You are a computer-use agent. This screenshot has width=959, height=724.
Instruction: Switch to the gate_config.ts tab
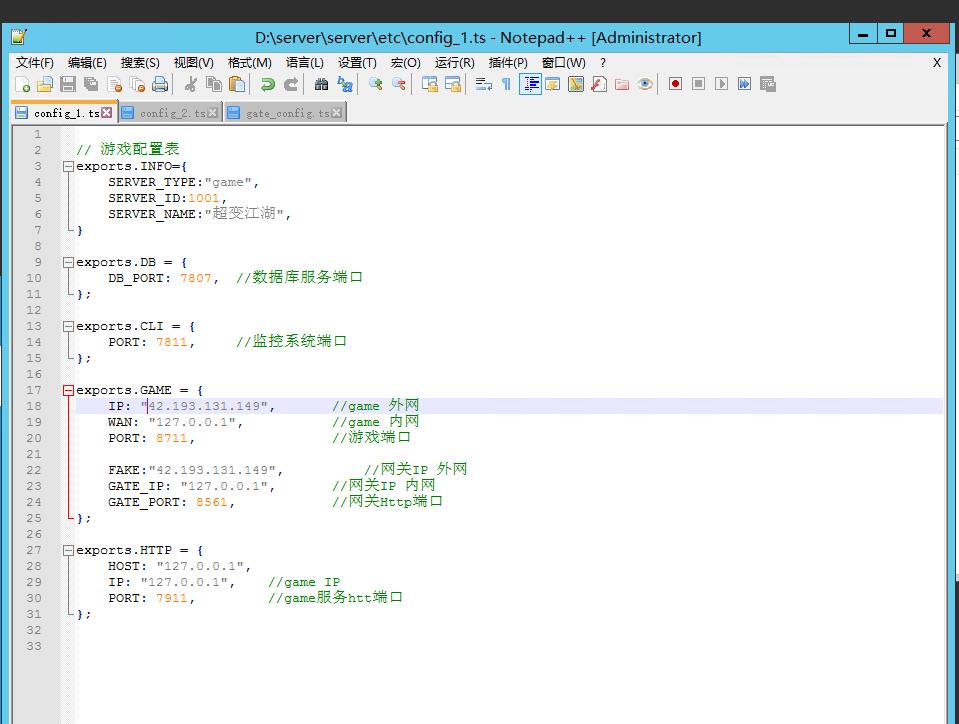tap(287, 113)
